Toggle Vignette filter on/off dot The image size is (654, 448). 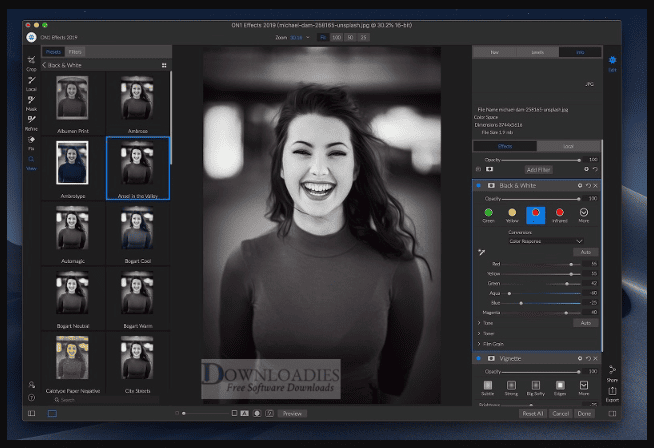click(478, 358)
